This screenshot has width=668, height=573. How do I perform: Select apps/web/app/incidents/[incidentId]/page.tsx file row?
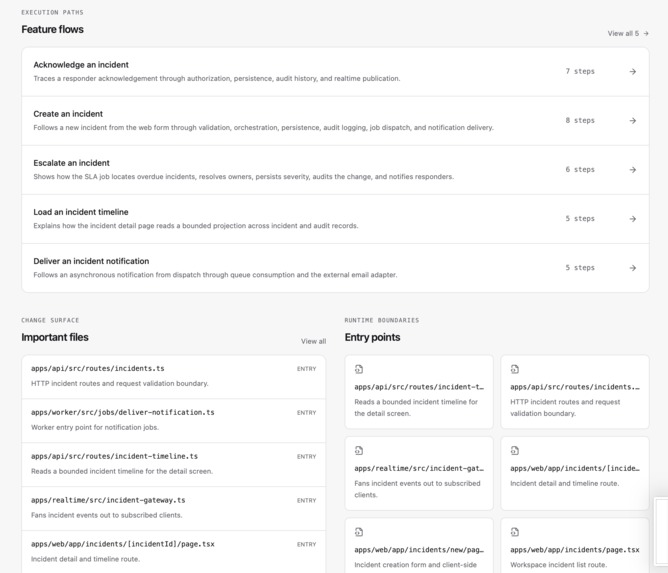173,551
